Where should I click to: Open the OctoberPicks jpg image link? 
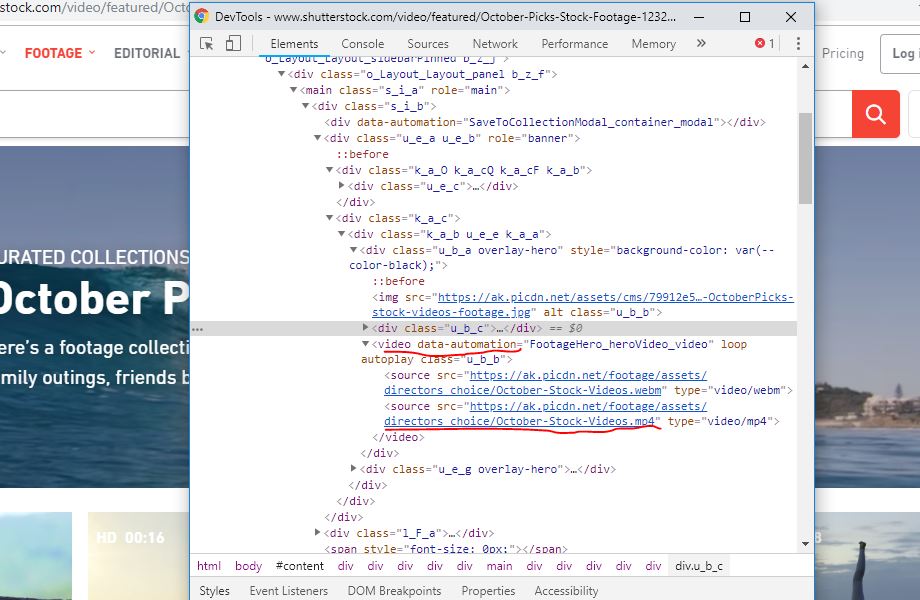(x=583, y=304)
